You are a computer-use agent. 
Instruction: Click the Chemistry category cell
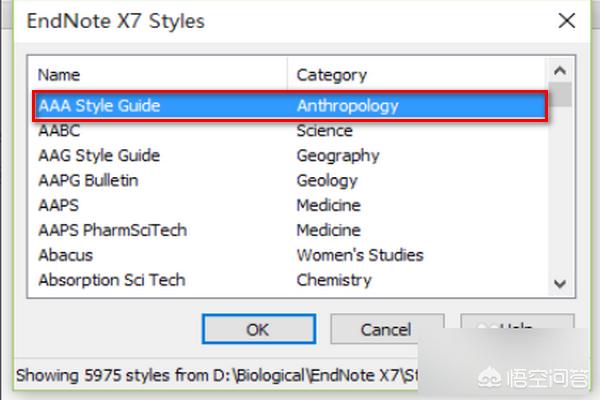click(334, 280)
